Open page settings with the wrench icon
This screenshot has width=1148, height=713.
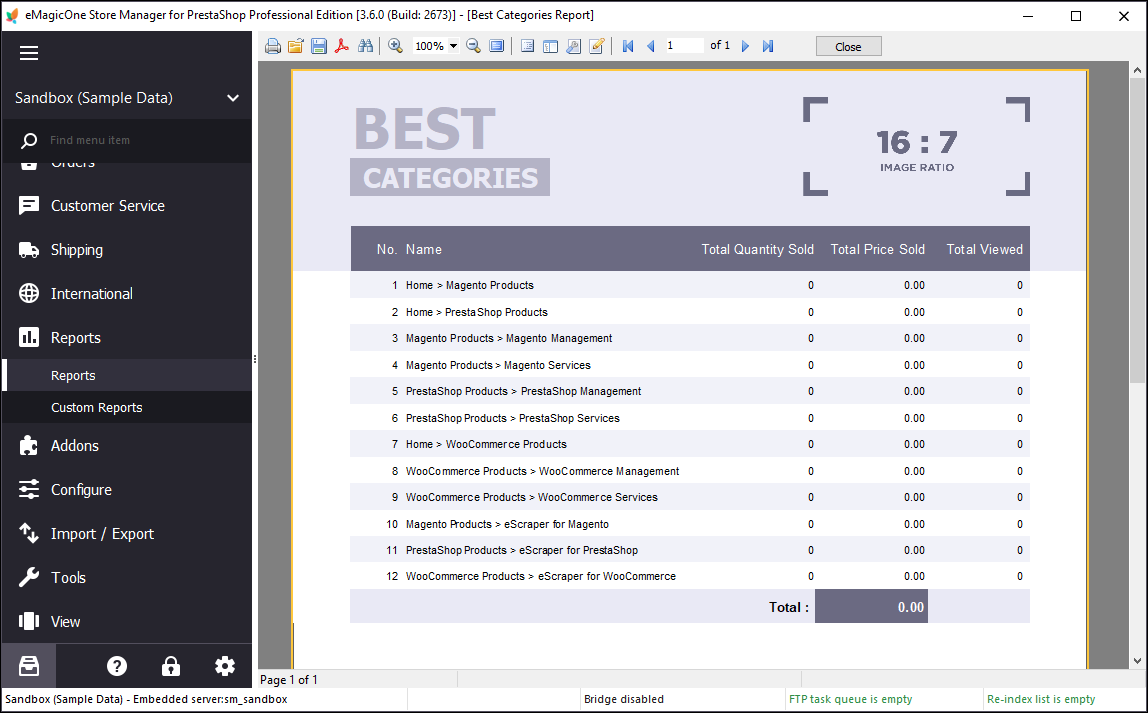(573, 46)
